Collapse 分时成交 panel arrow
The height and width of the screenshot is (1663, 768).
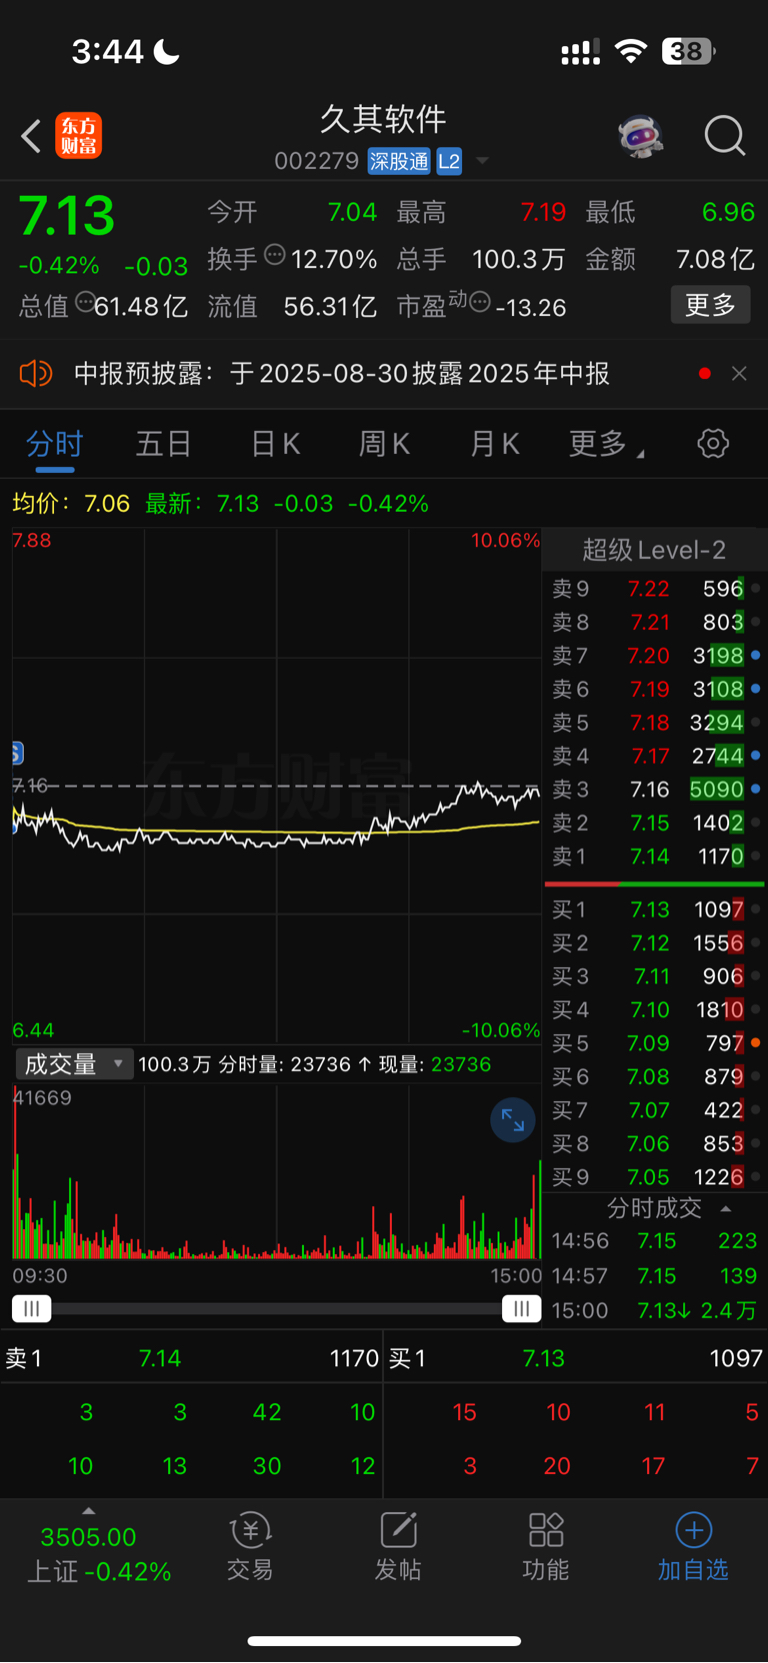point(726,1209)
